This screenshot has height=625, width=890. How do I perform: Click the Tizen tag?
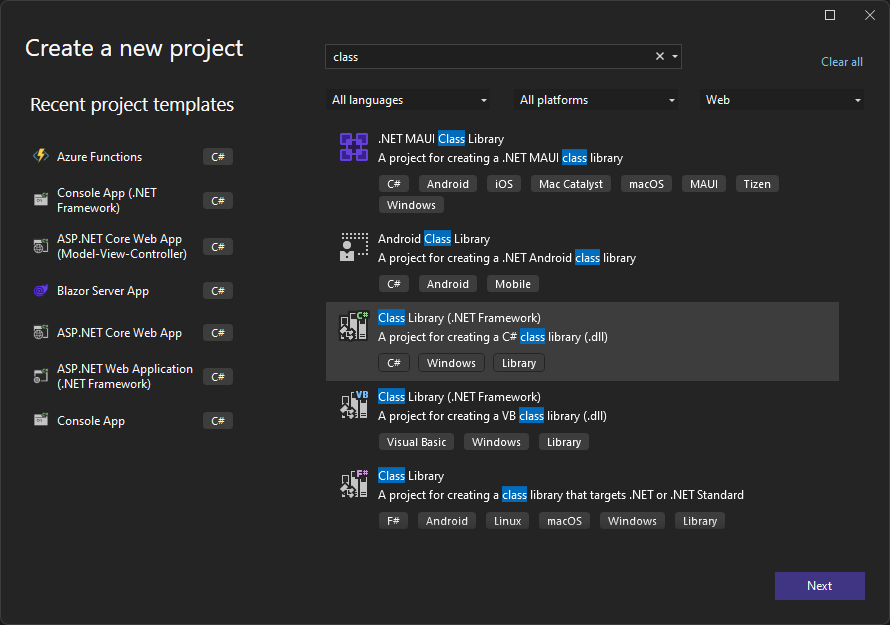(757, 184)
